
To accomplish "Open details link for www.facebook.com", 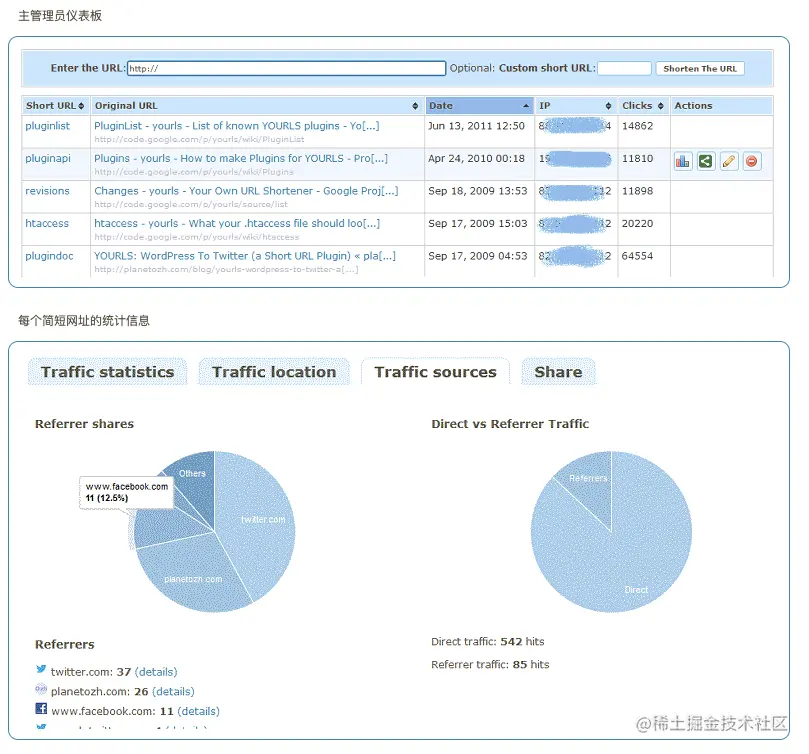I will [199, 711].
